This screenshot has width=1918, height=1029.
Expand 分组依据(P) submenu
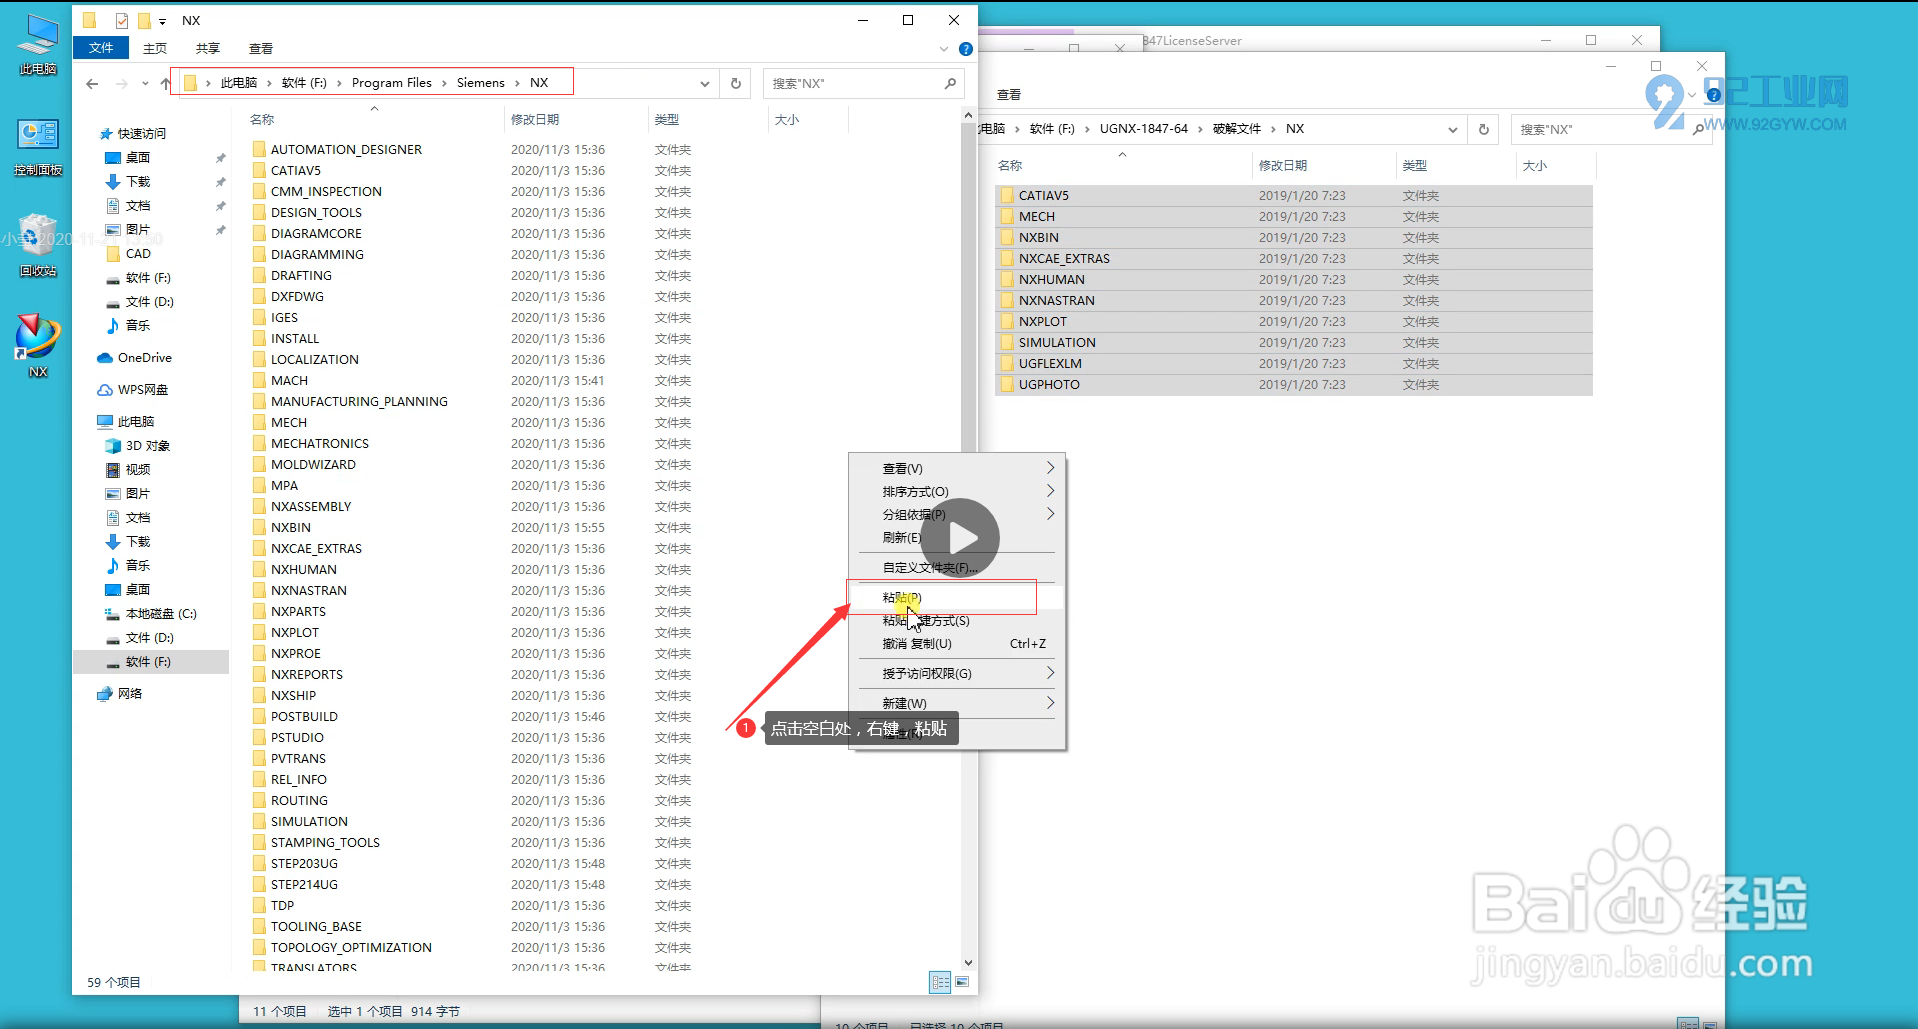(1050, 514)
